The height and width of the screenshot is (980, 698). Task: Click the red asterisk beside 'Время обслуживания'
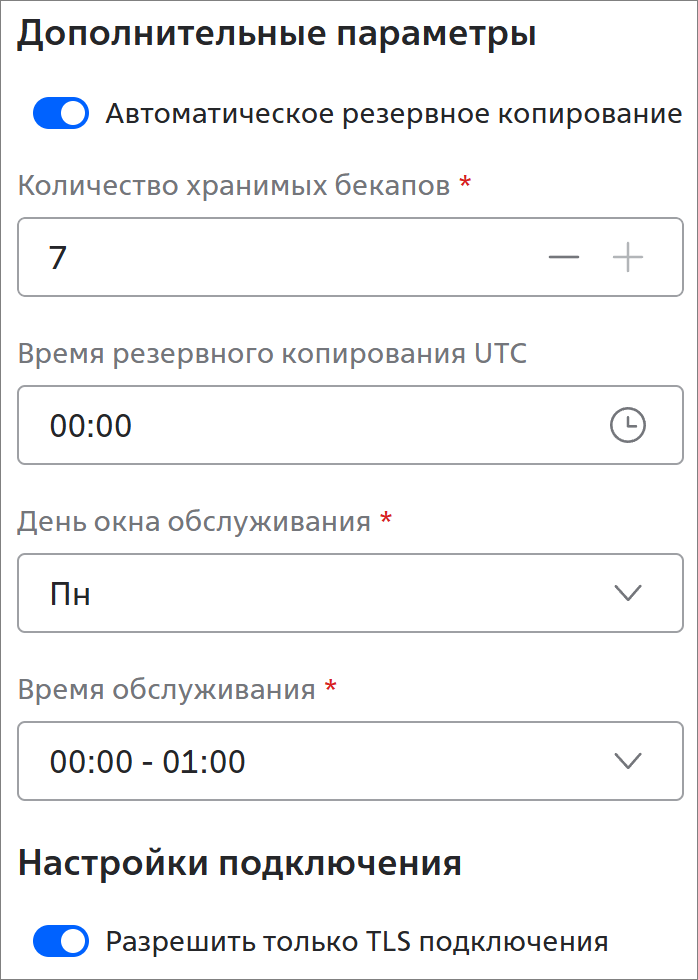[331, 687]
